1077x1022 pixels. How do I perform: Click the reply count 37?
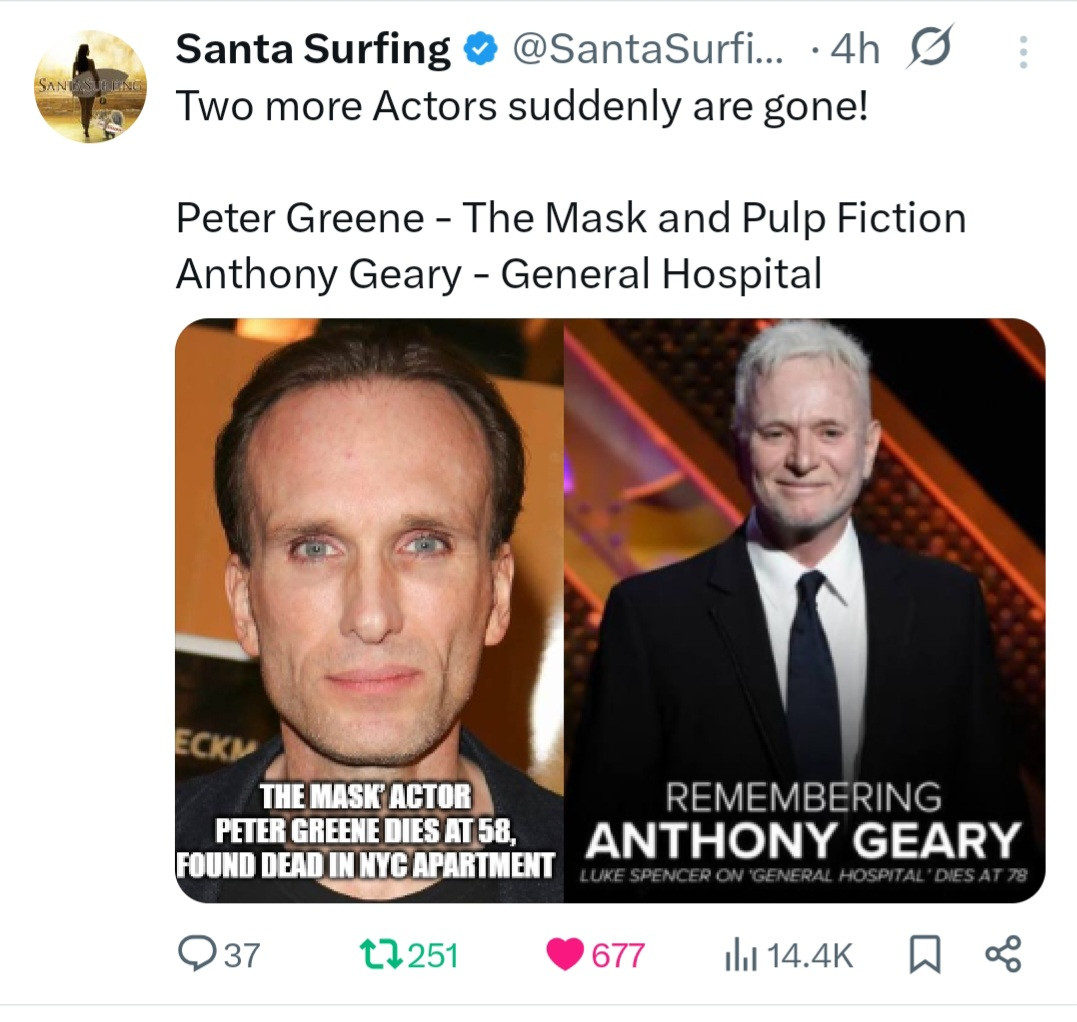tap(240, 956)
